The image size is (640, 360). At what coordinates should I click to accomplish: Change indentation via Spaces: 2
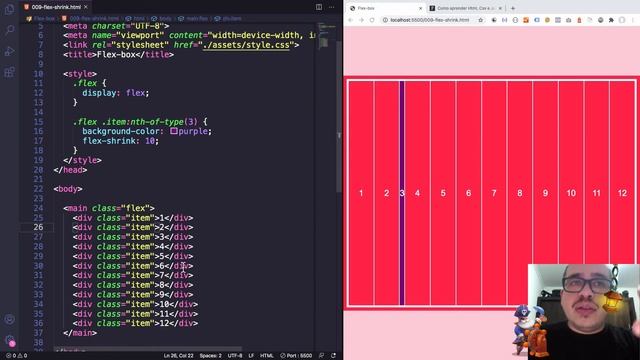(x=210, y=356)
